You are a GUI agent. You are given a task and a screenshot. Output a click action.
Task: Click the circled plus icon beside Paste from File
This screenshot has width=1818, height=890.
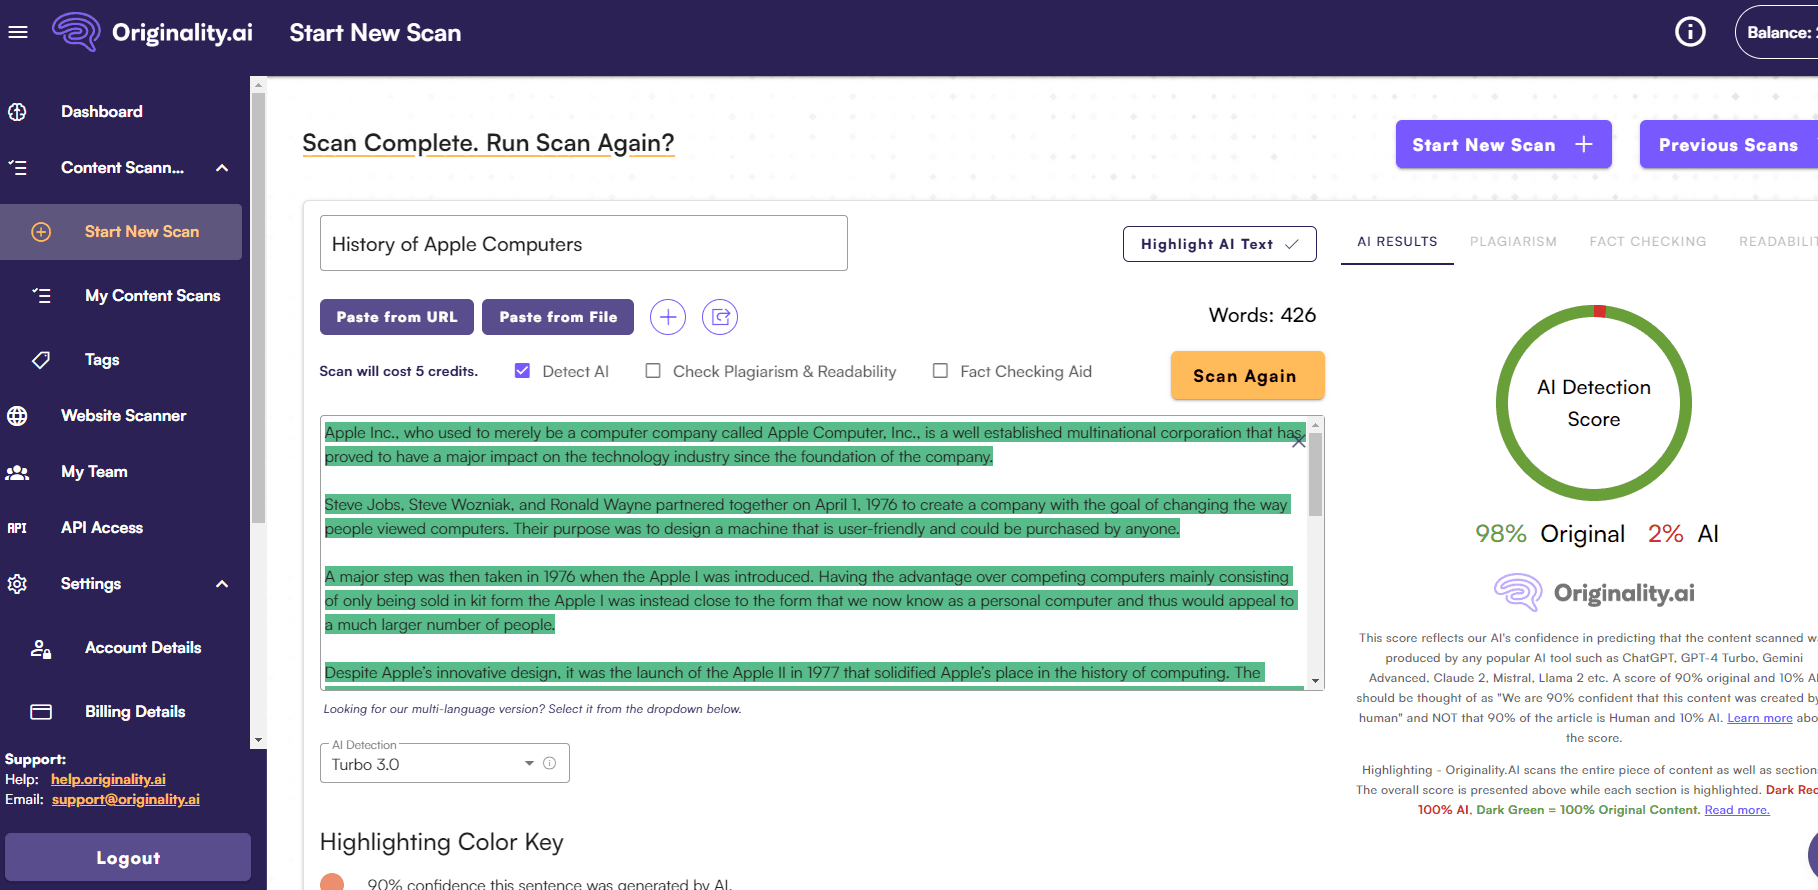point(668,317)
